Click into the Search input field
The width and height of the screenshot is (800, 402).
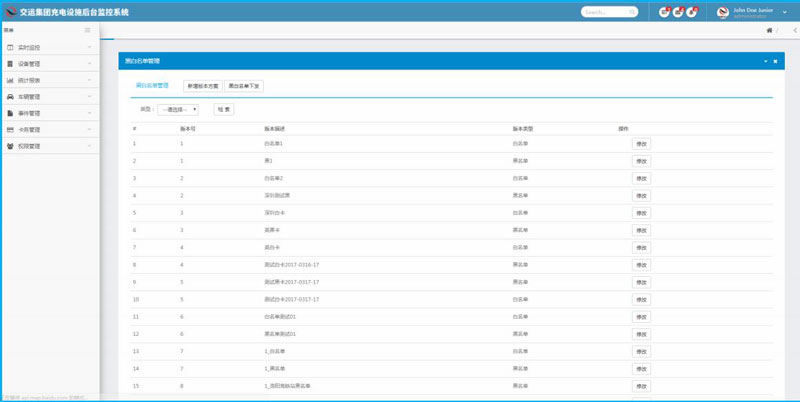(603, 12)
